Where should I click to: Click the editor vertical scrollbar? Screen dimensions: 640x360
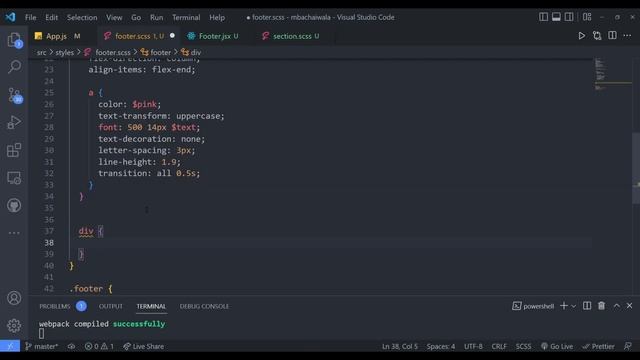[x=636, y=168]
